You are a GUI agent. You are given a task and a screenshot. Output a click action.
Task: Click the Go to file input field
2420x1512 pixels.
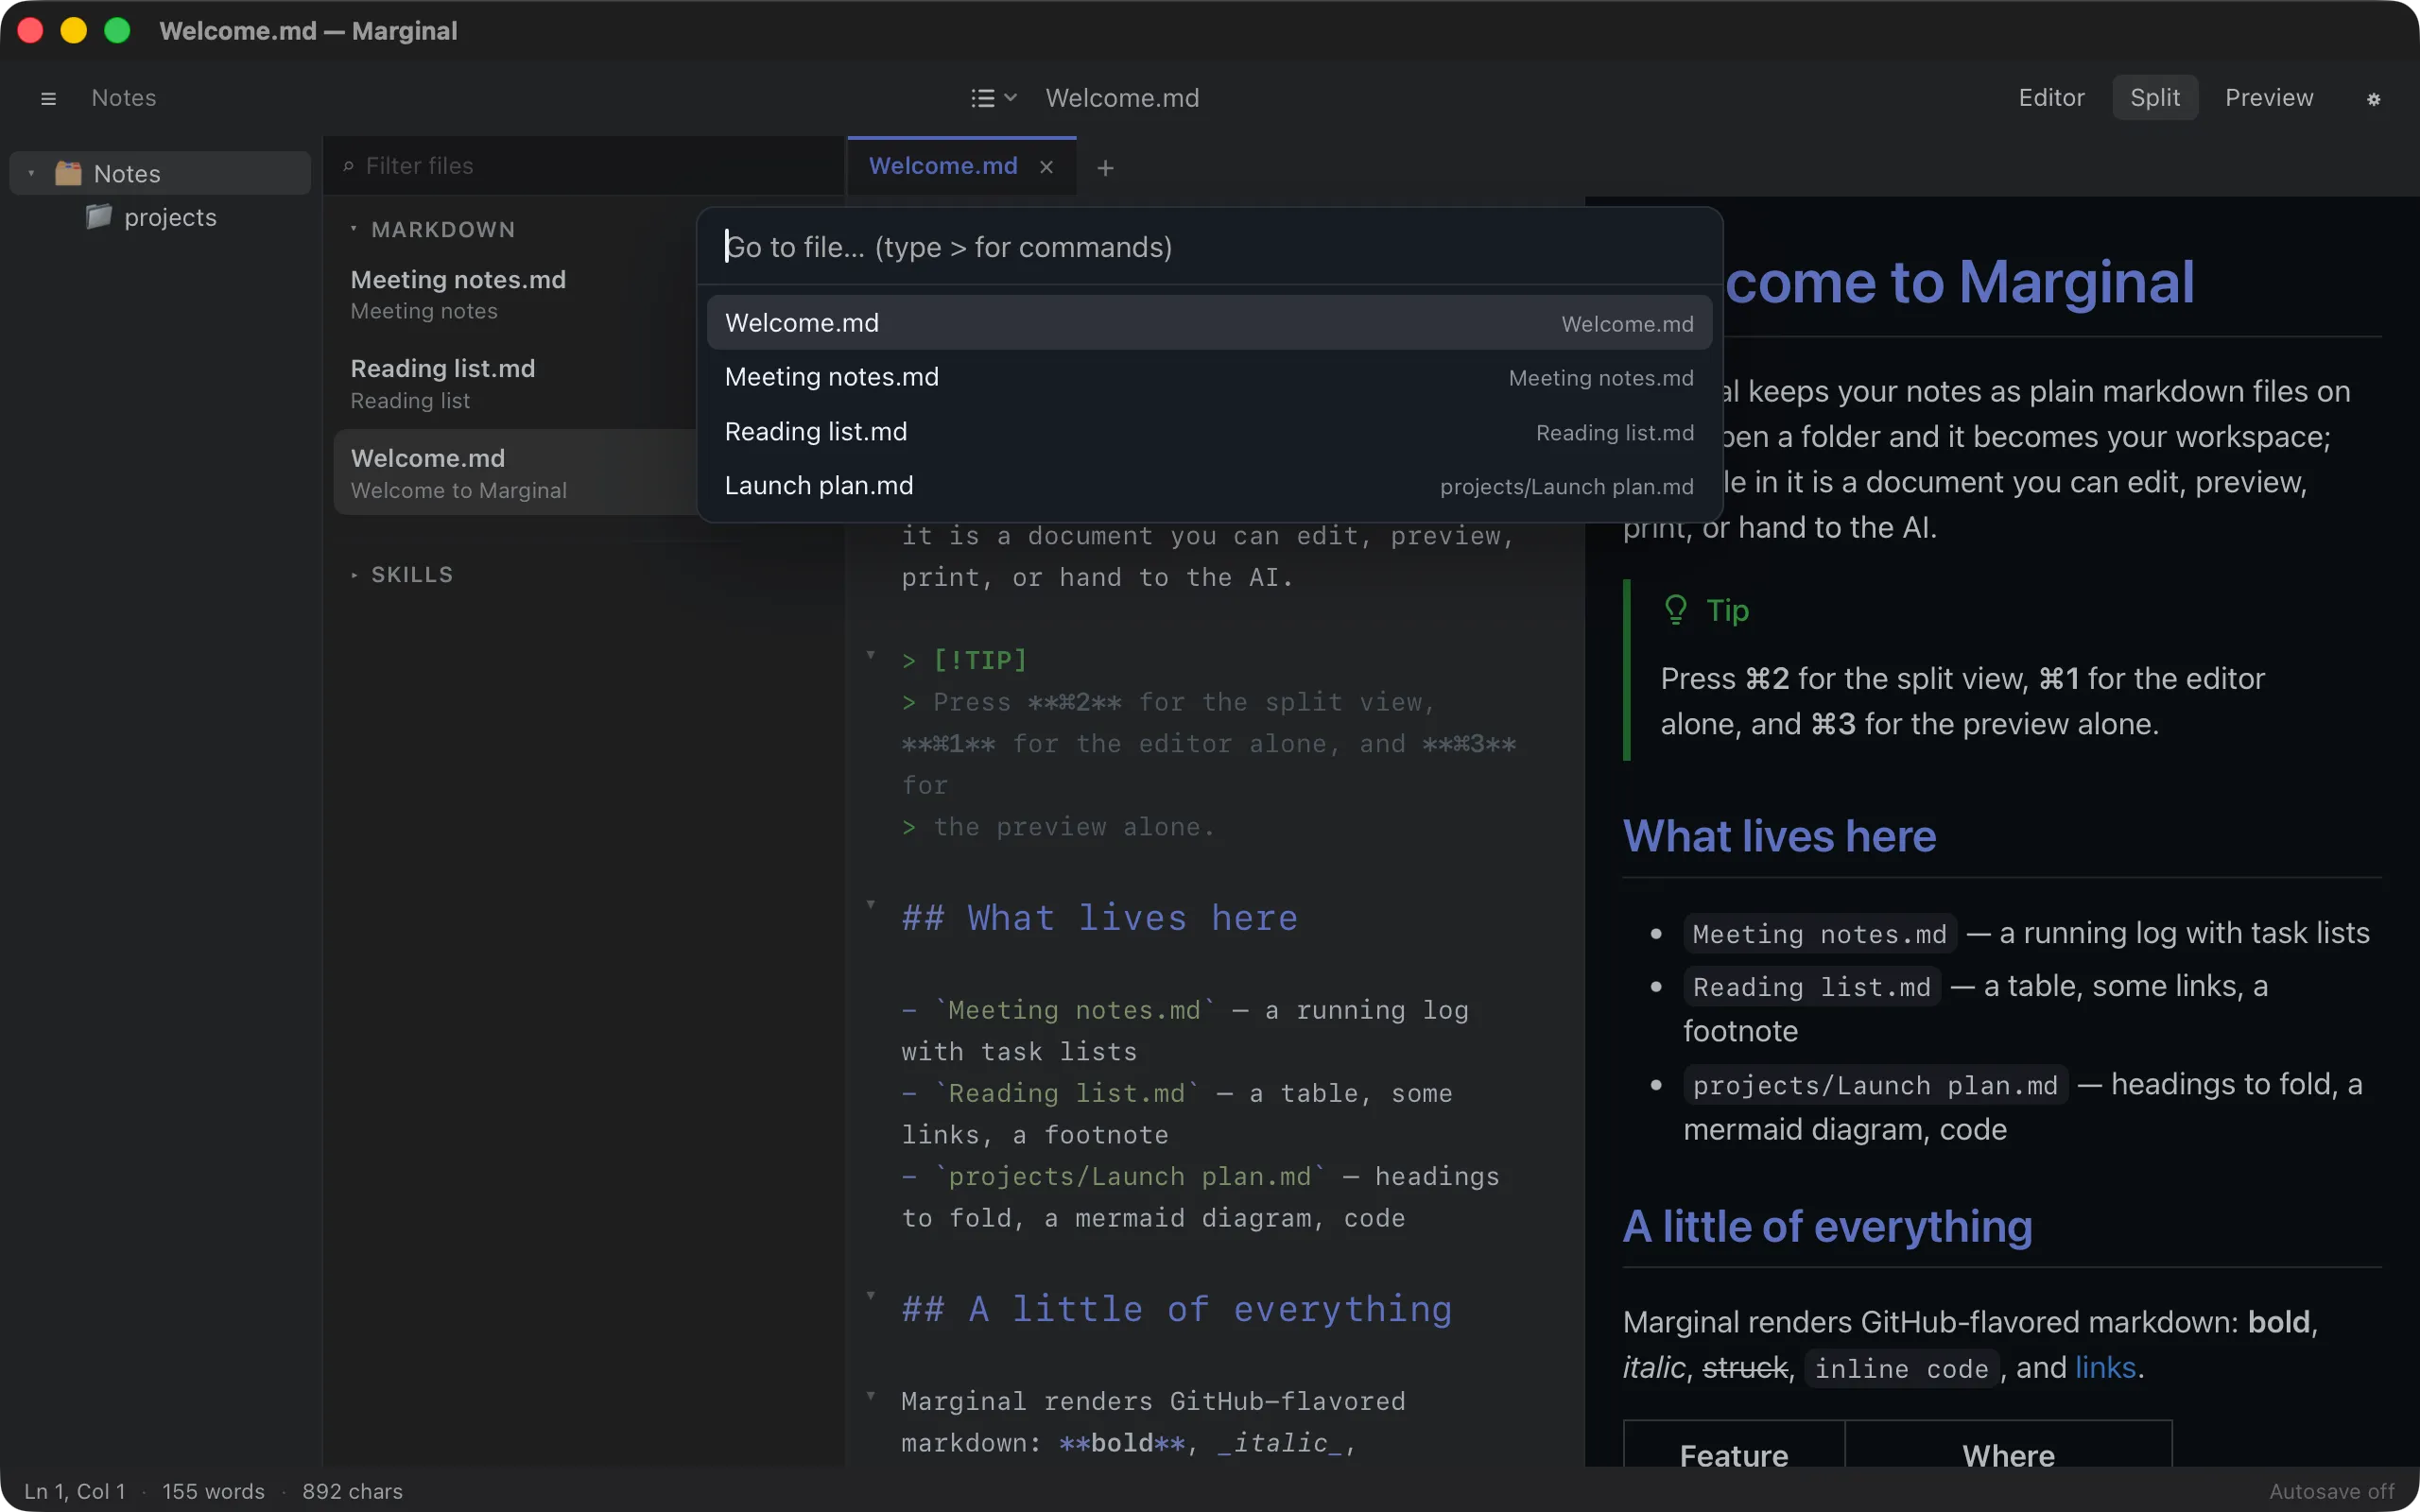1209,247
